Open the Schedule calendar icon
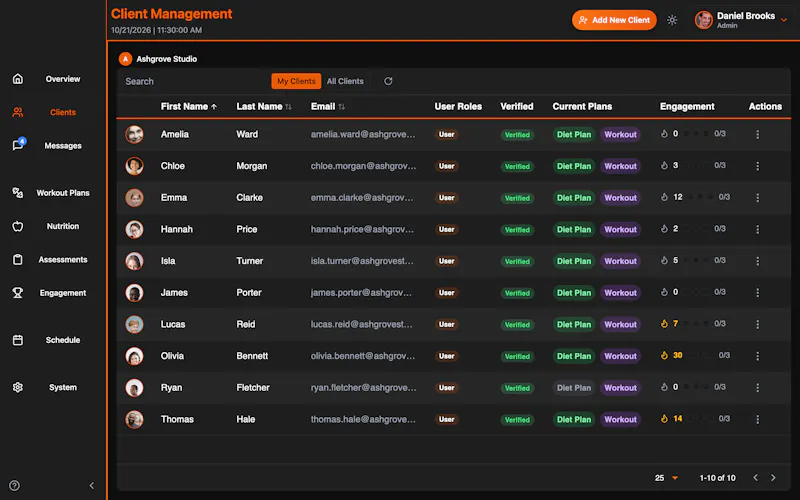 tap(18, 340)
